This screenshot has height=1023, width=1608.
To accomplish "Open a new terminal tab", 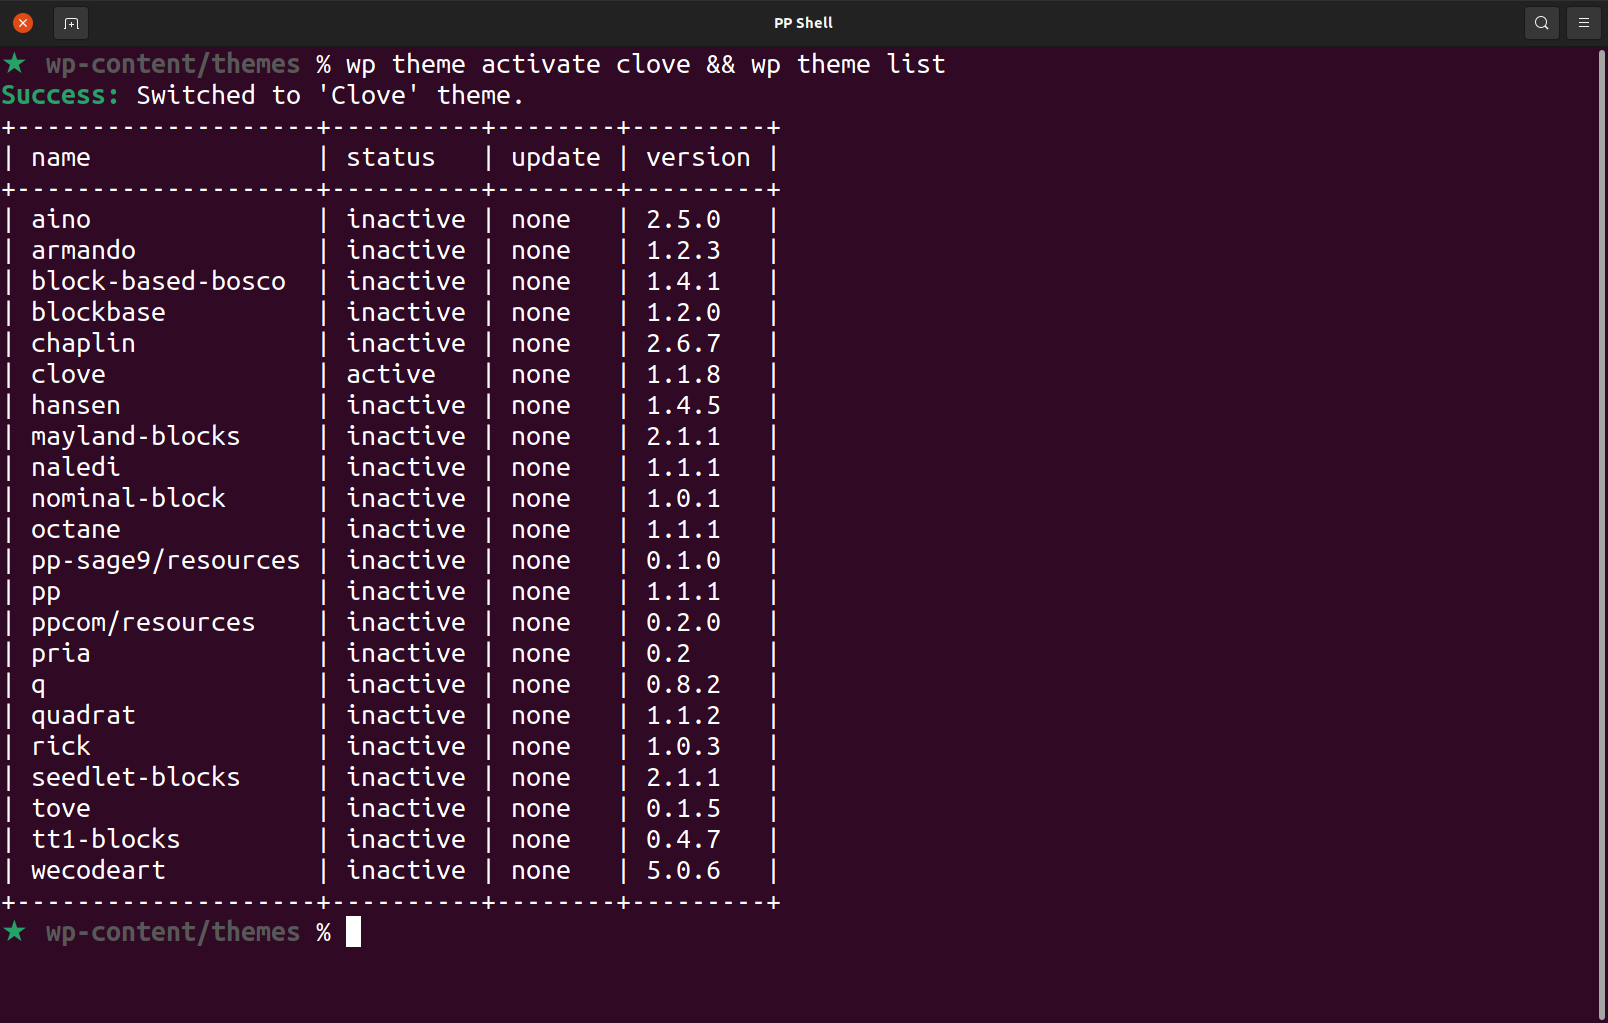I will (x=71, y=22).
